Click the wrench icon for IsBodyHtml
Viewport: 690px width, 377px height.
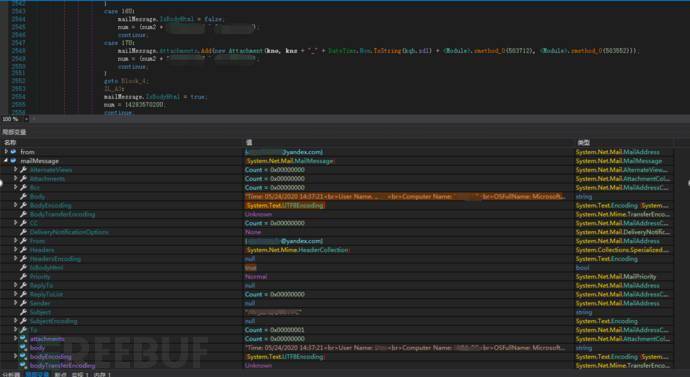[23, 267]
